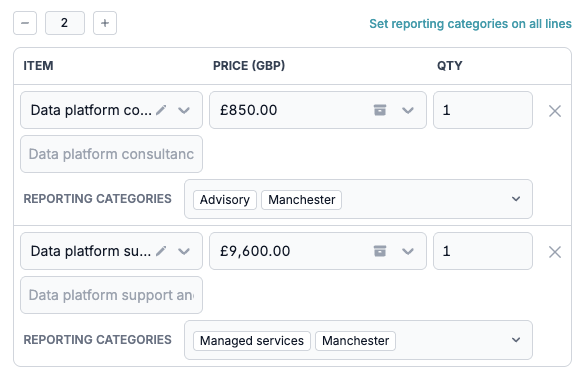Click the Data platform su... item name
Image resolution: width=584 pixels, height=380 pixels.
tap(91, 251)
